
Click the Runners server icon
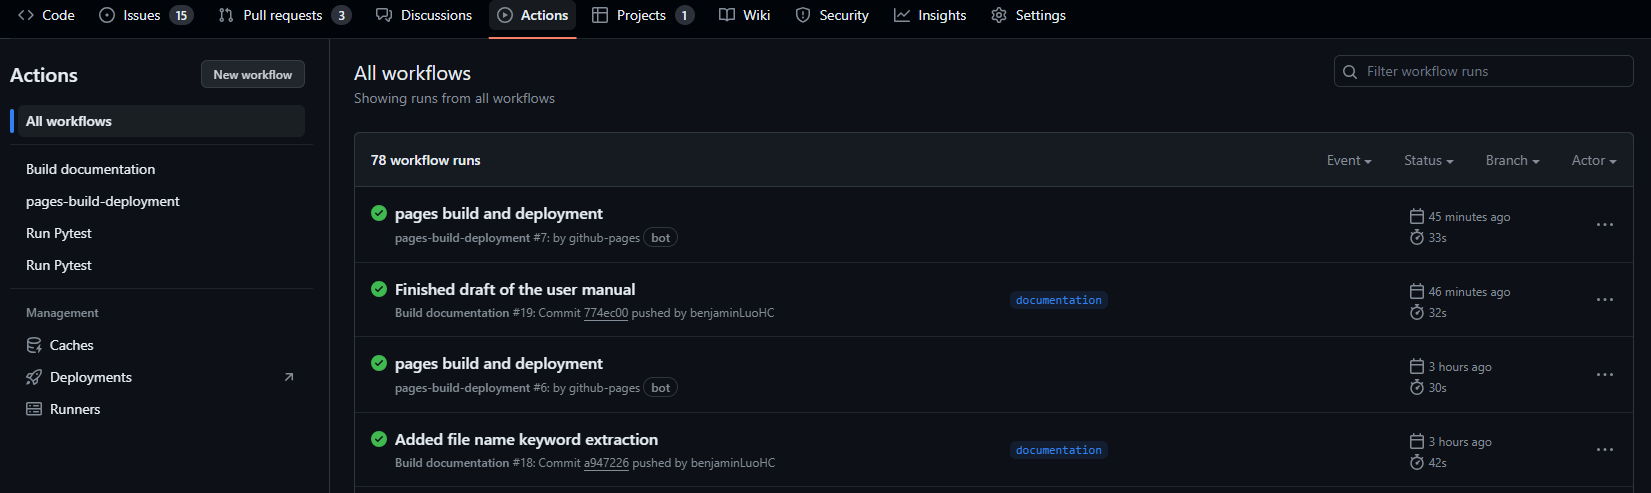point(34,409)
